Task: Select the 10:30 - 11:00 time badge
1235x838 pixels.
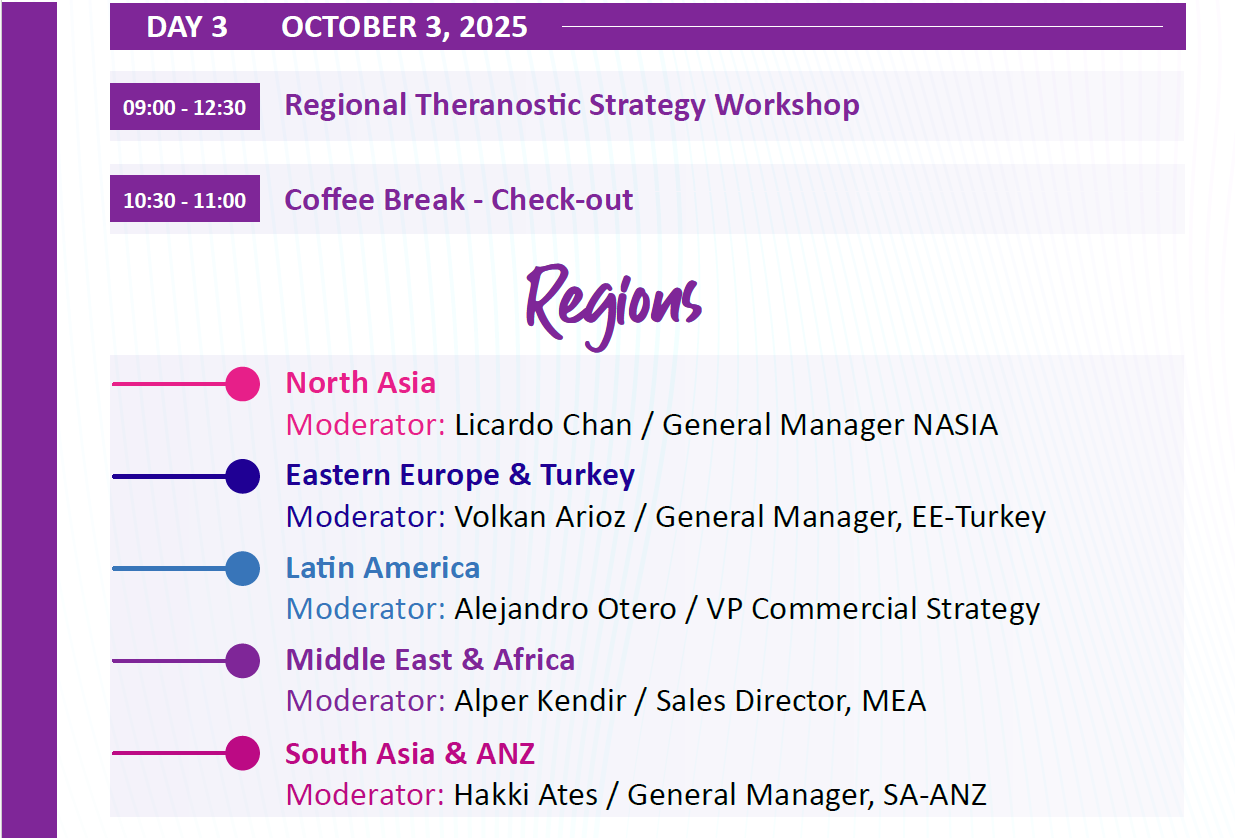Action: (x=184, y=200)
